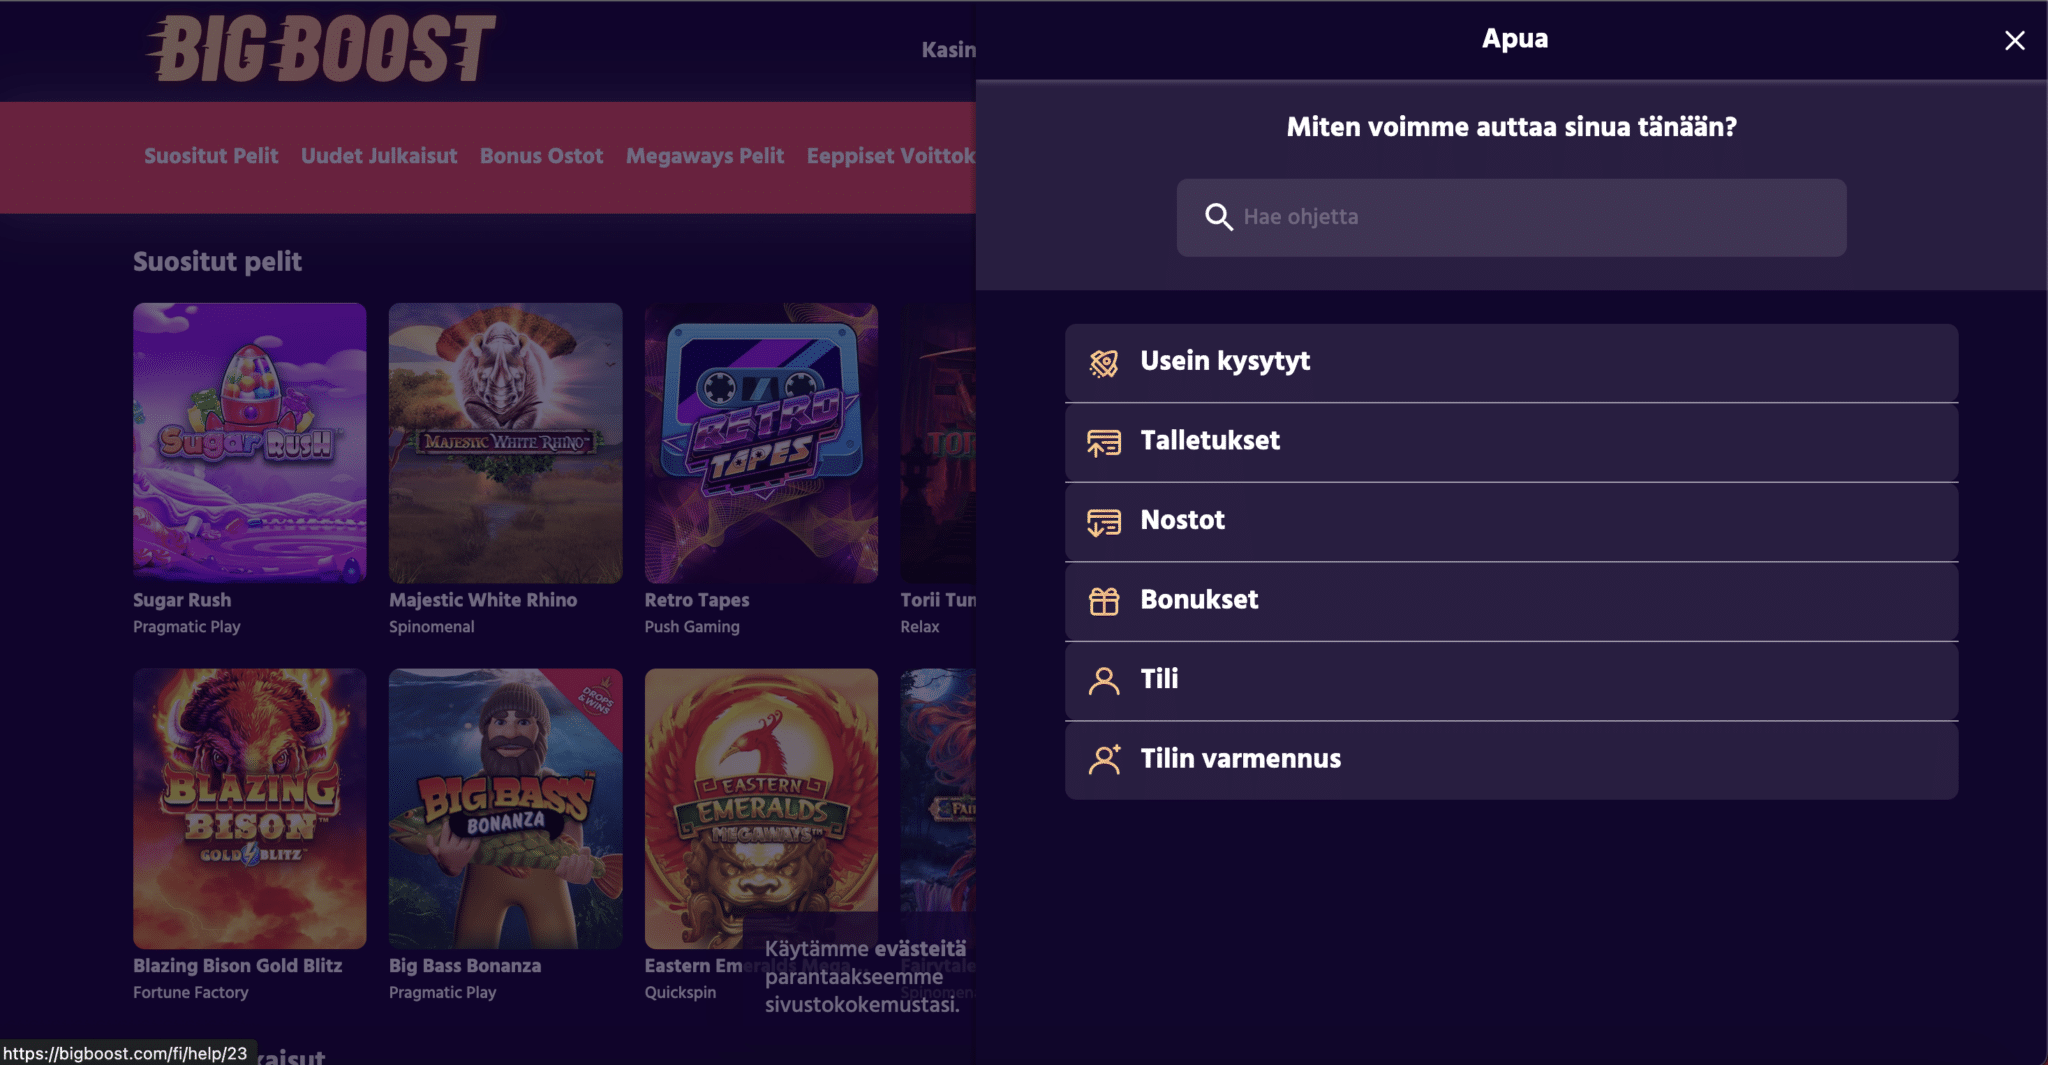Click the withdrawal card icon beside Nostot
2048x1065 pixels.
tap(1104, 522)
